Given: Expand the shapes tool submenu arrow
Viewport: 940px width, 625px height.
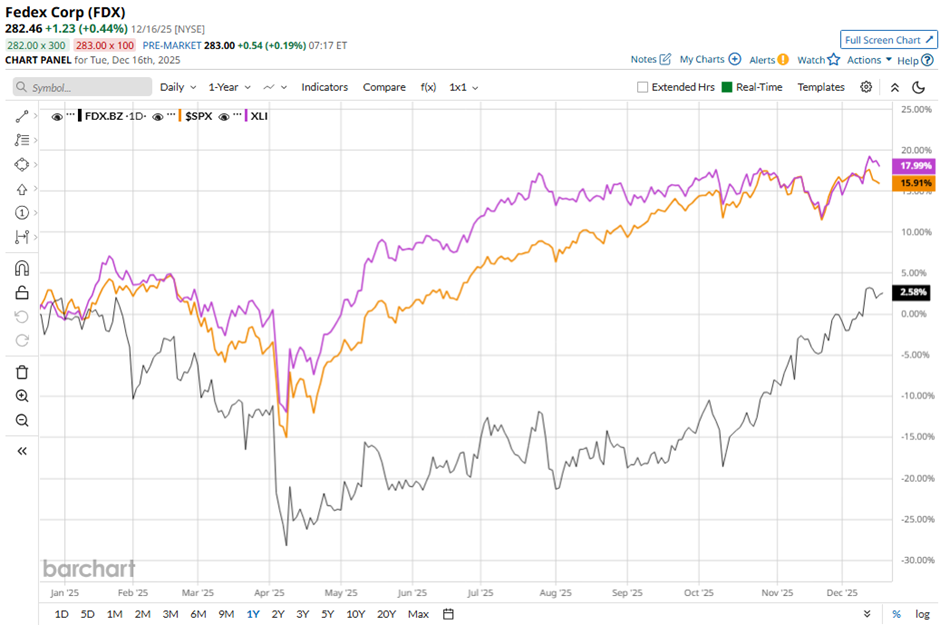Looking at the screenshot, I should click(x=35, y=164).
